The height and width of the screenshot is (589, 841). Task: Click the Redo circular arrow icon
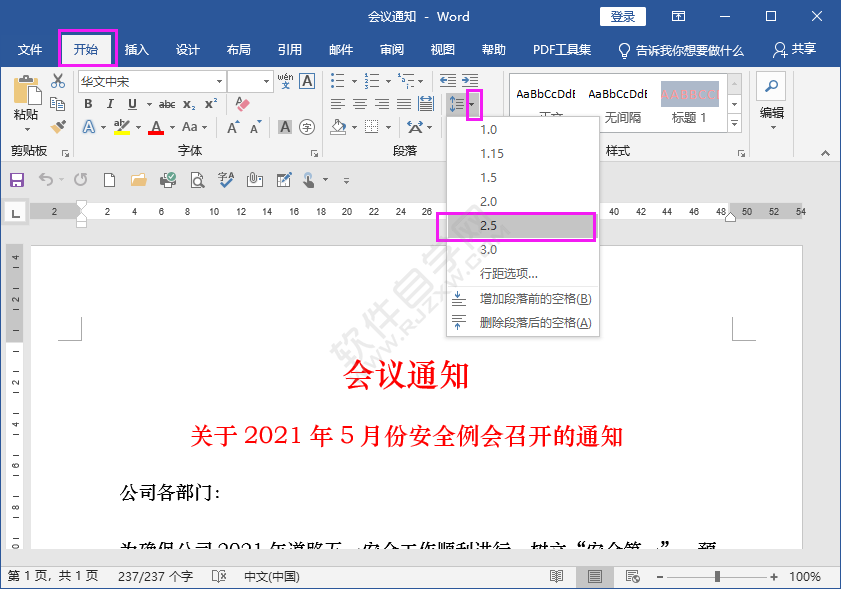click(x=80, y=180)
